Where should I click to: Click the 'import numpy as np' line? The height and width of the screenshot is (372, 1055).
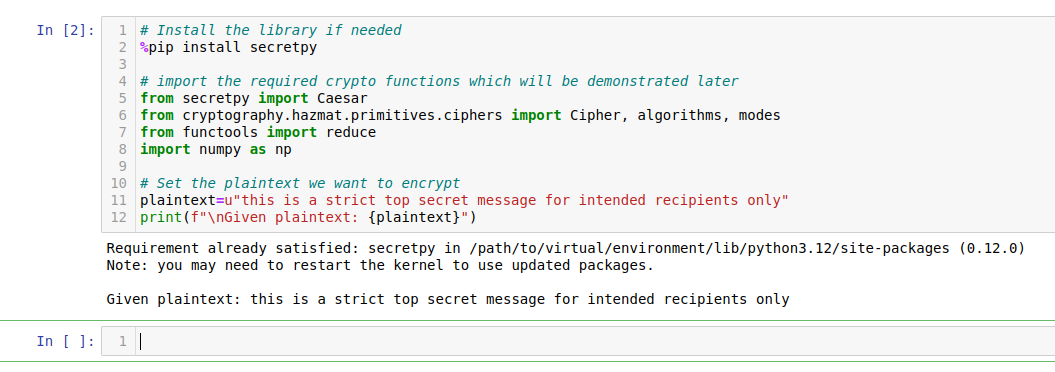pyautogui.click(x=216, y=149)
